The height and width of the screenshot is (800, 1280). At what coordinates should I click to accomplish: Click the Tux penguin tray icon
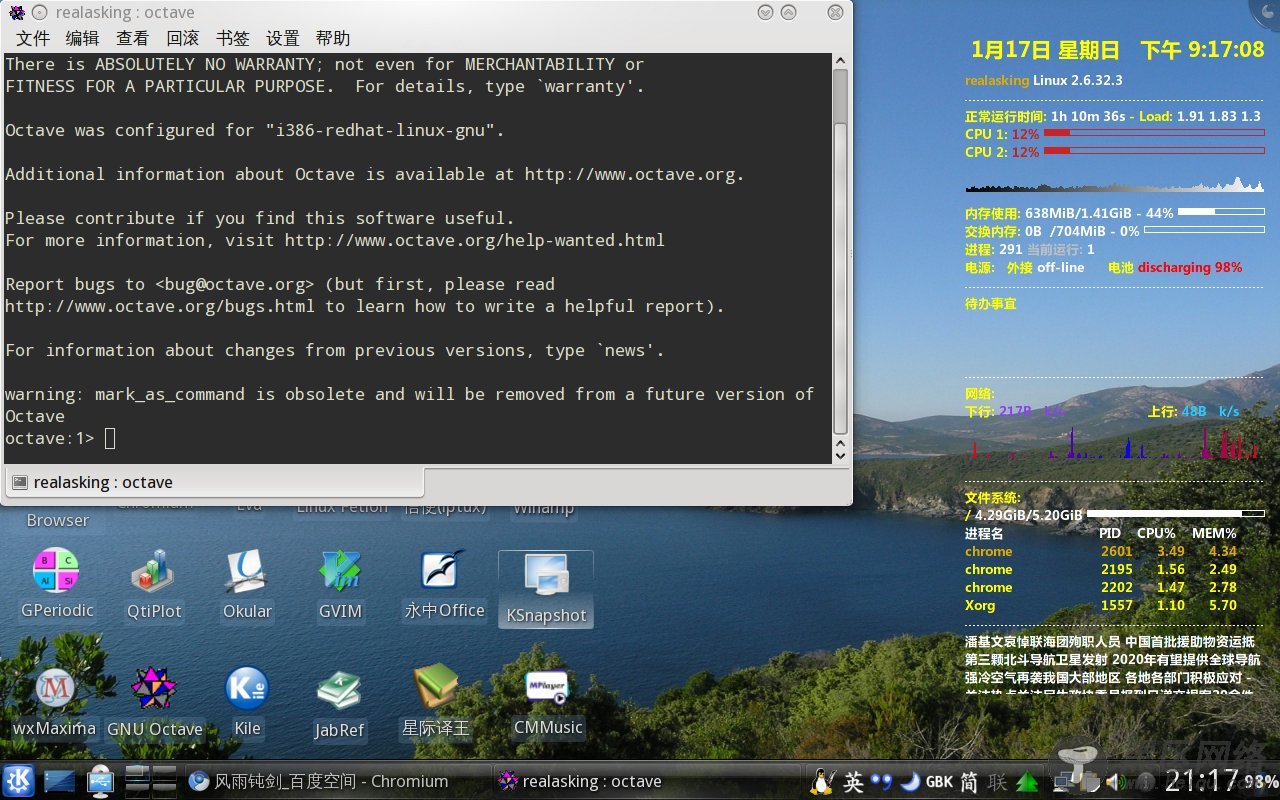pos(823,781)
